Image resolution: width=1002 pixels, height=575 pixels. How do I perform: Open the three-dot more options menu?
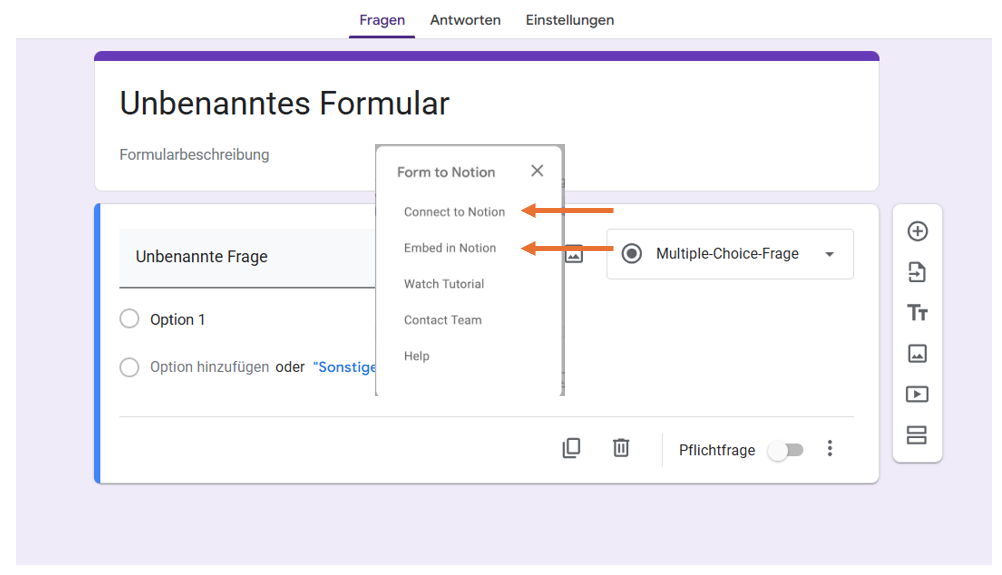(829, 449)
